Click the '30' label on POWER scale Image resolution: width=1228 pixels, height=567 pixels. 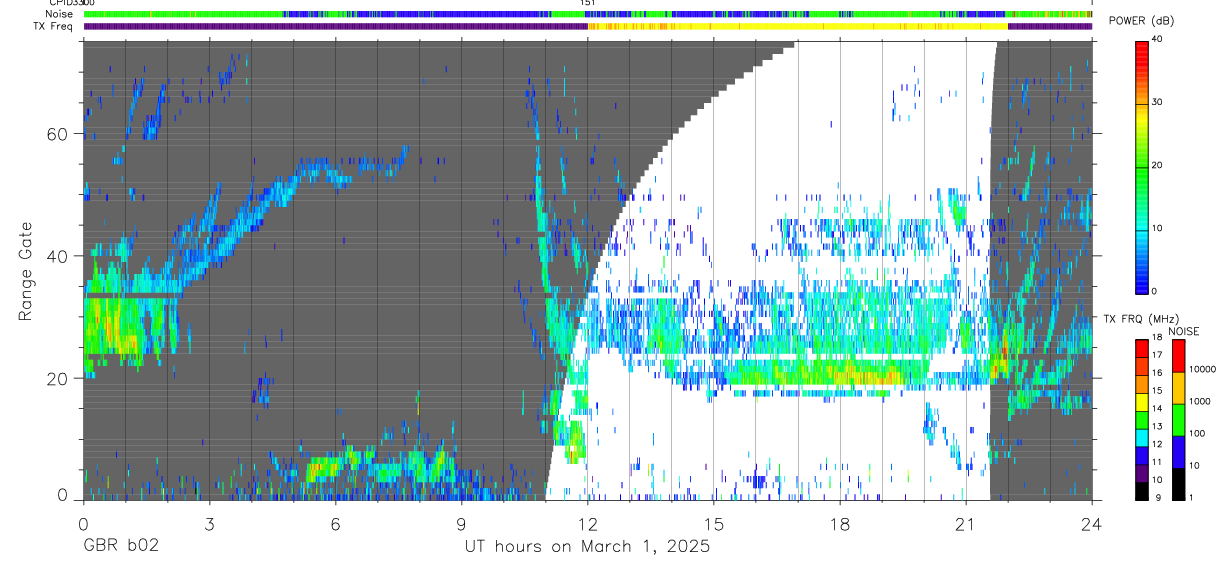click(x=1157, y=103)
